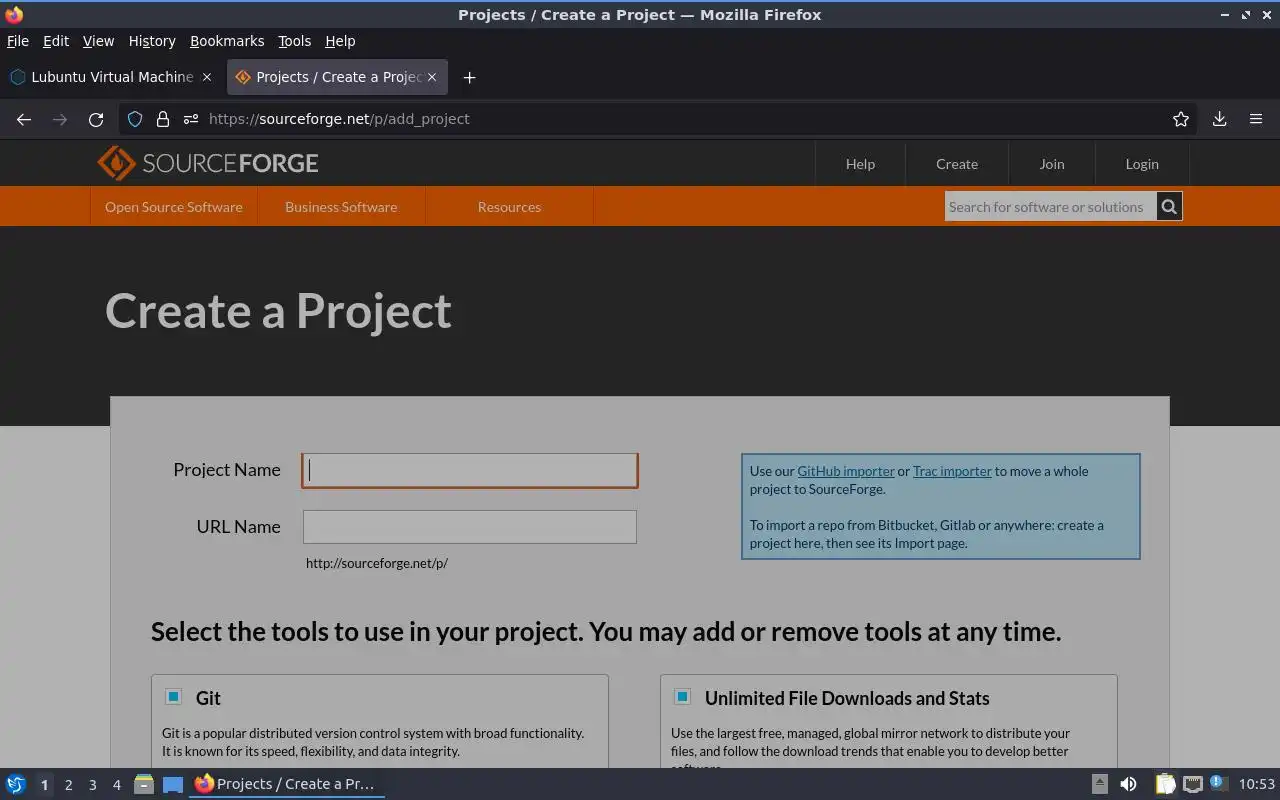Open the History menu
Screen dimensions: 1280x800
pyautogui.click(x=152, y=41)
